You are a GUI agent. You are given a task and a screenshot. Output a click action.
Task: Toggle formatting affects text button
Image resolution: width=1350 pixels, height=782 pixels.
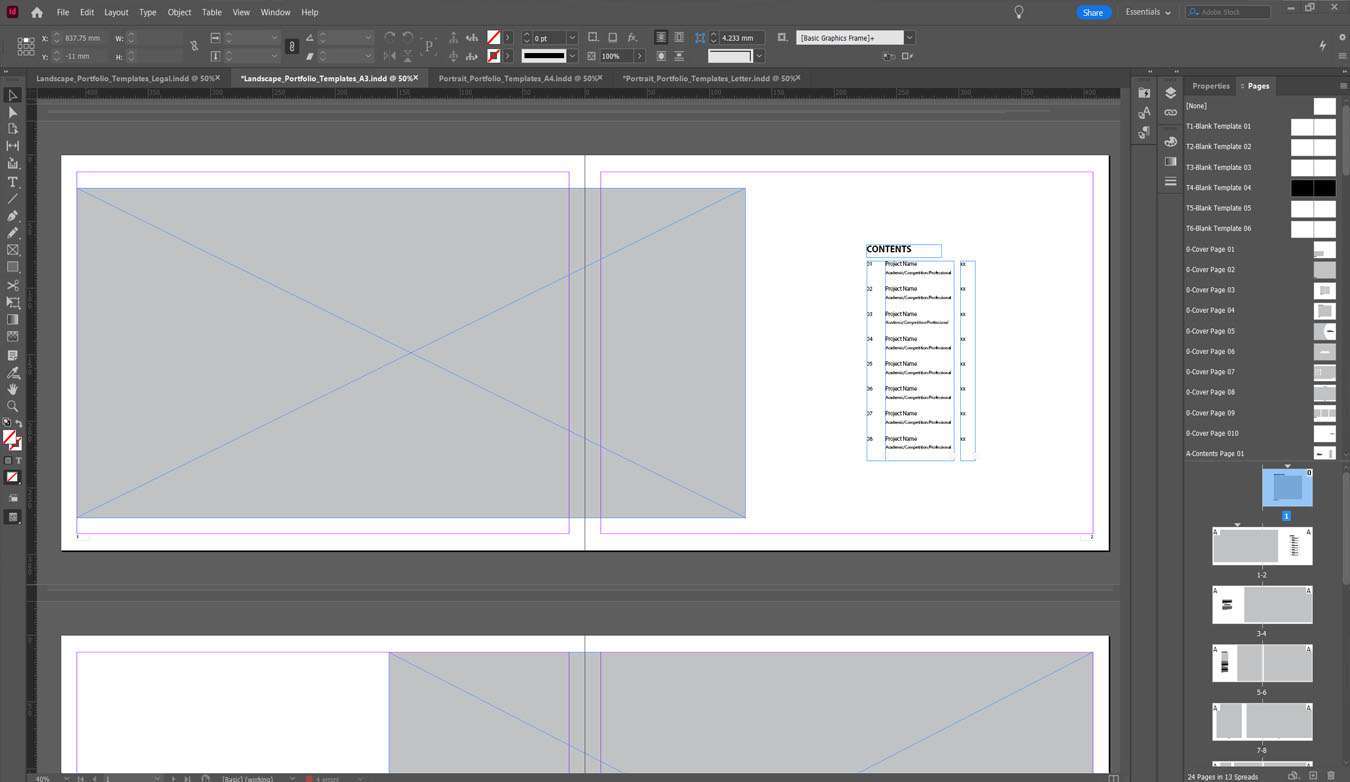point(18,460)
